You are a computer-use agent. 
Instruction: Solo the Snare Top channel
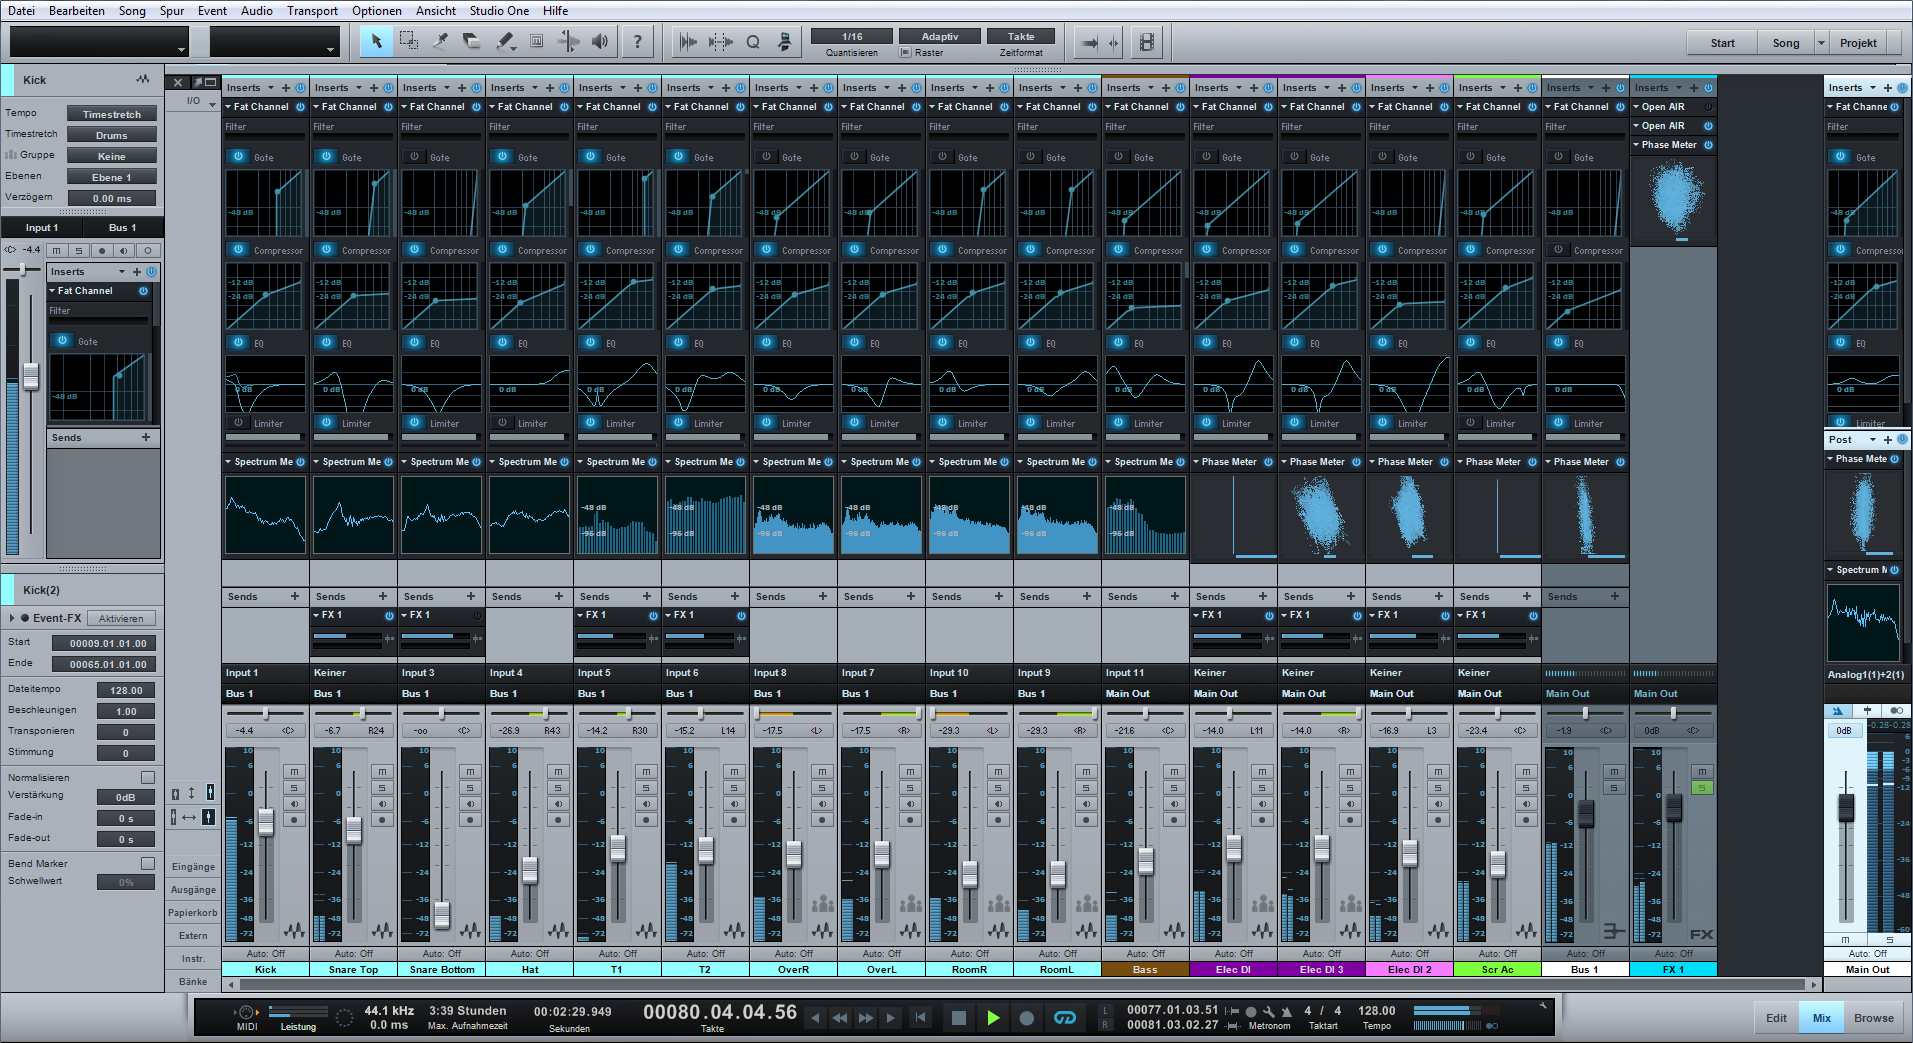click(382, 787)
